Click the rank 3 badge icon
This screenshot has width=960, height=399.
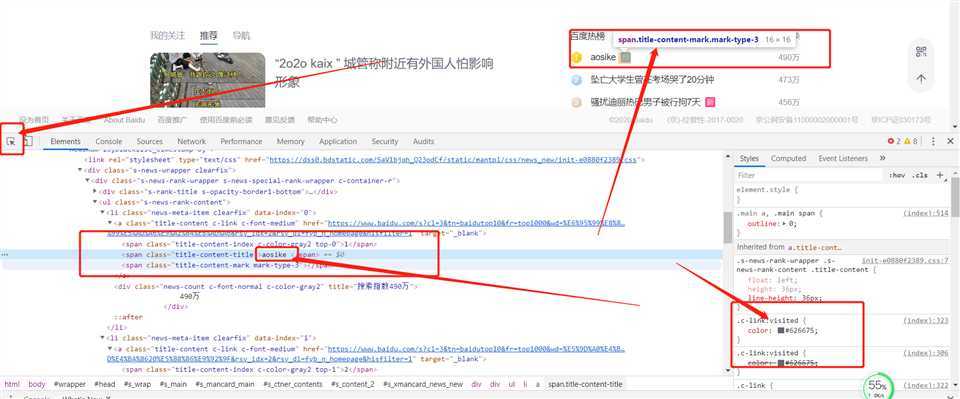576,102
